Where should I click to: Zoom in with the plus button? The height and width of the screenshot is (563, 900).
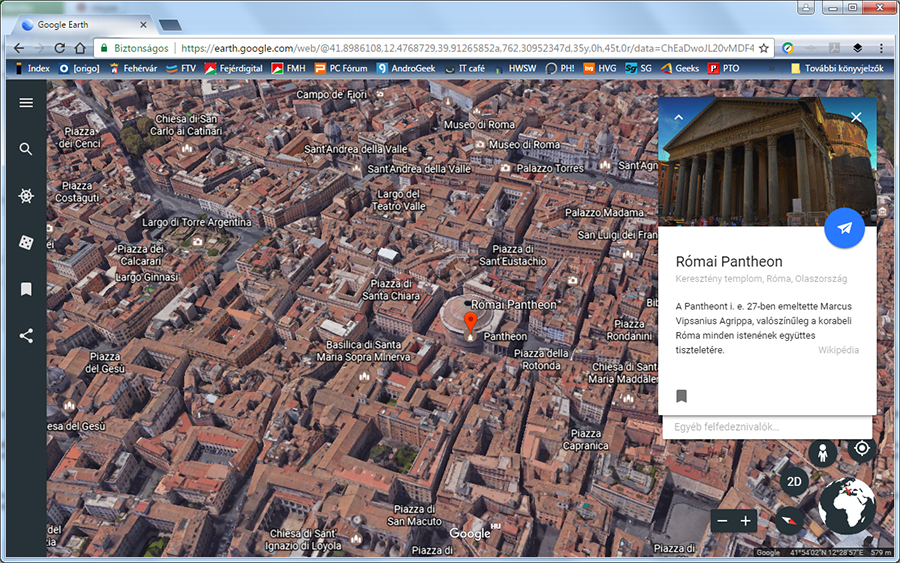(746, 521)
